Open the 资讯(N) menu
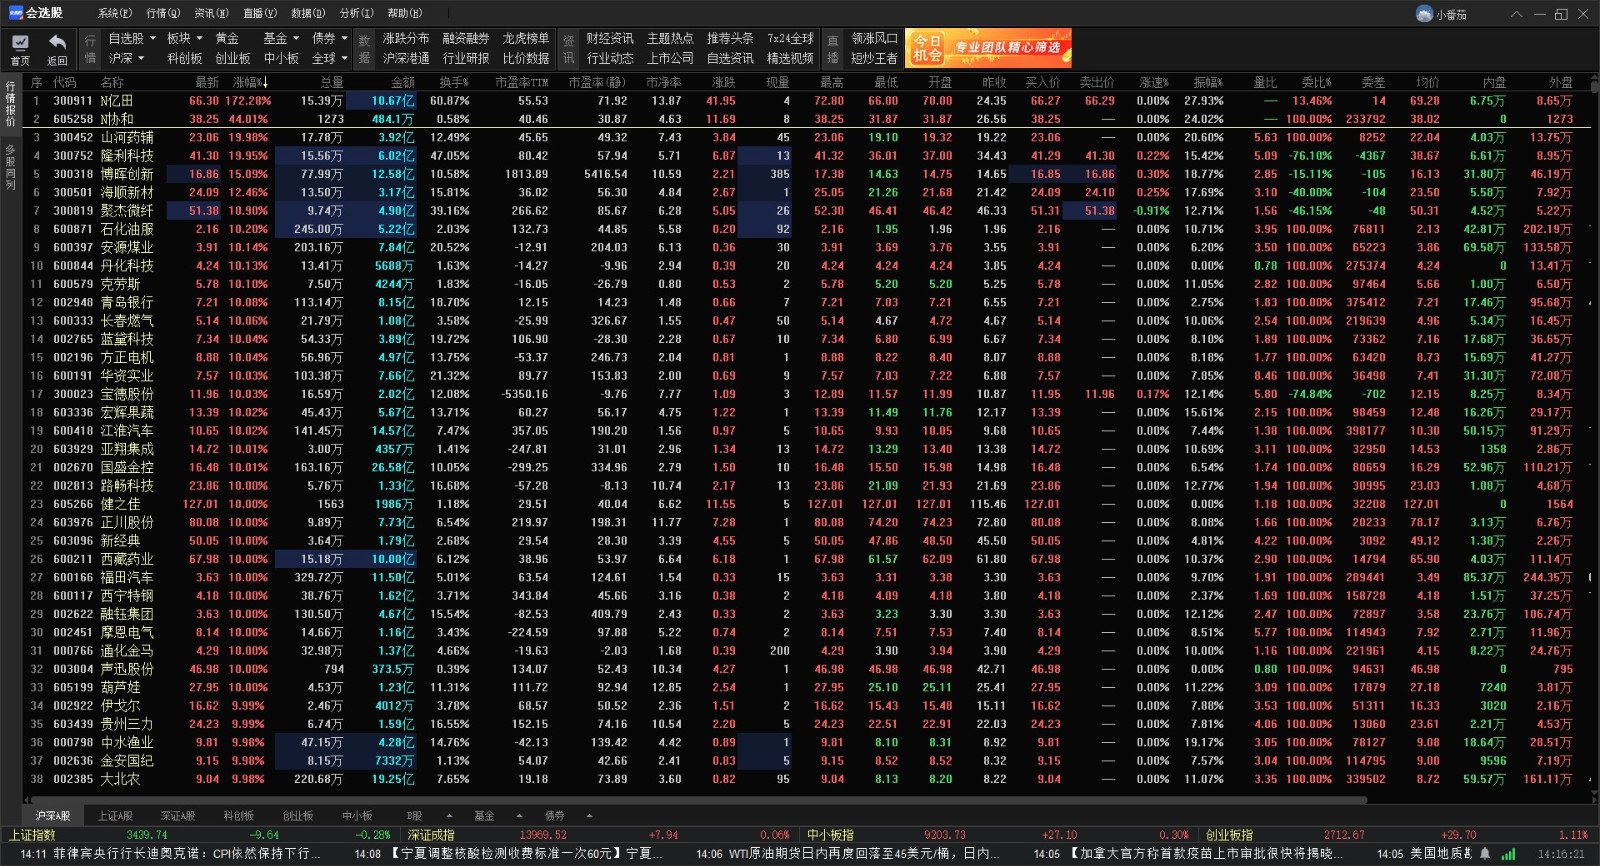The height and width of the screenshot is (866, 1600). pos(211,13)
